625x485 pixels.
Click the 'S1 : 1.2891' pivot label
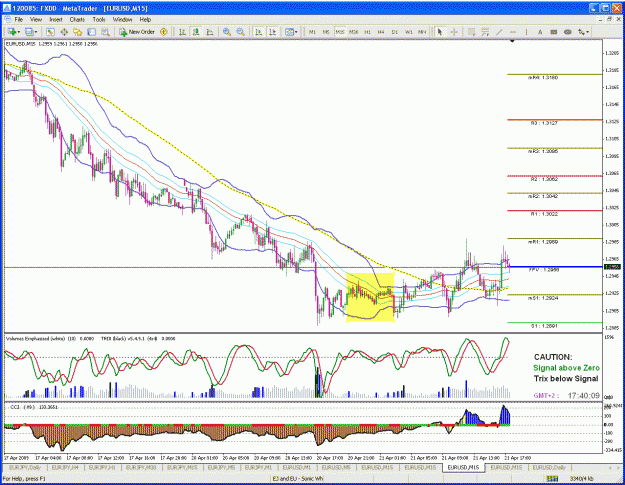click(x=544, y=326)
